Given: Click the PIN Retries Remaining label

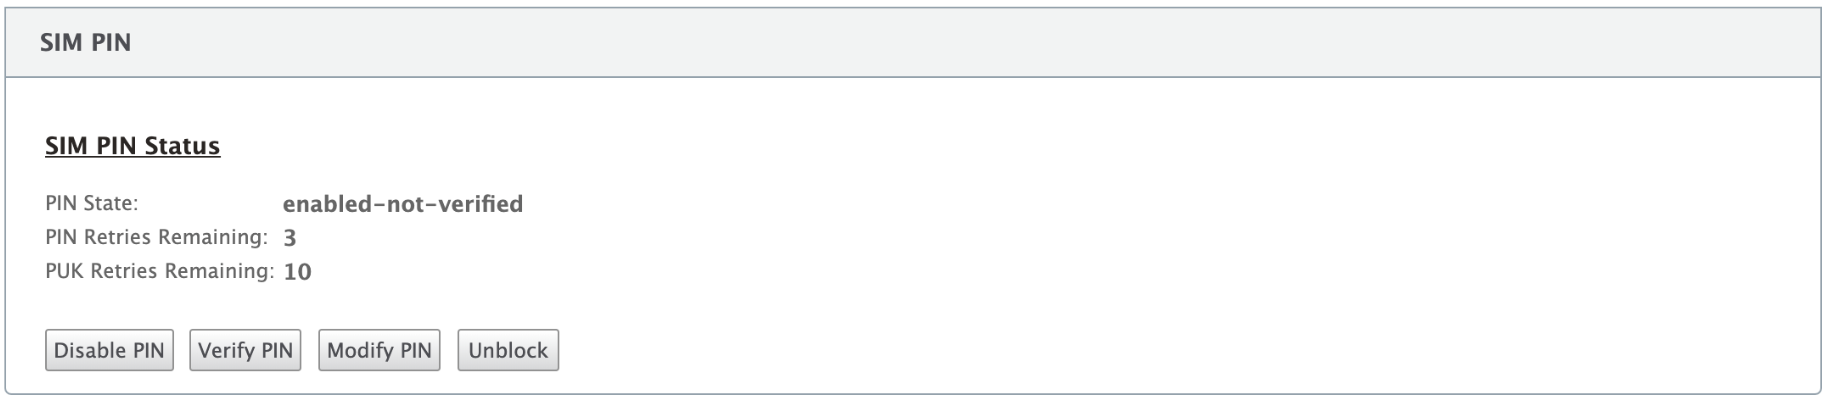Looking at the screenshot, I should (157, 237).
